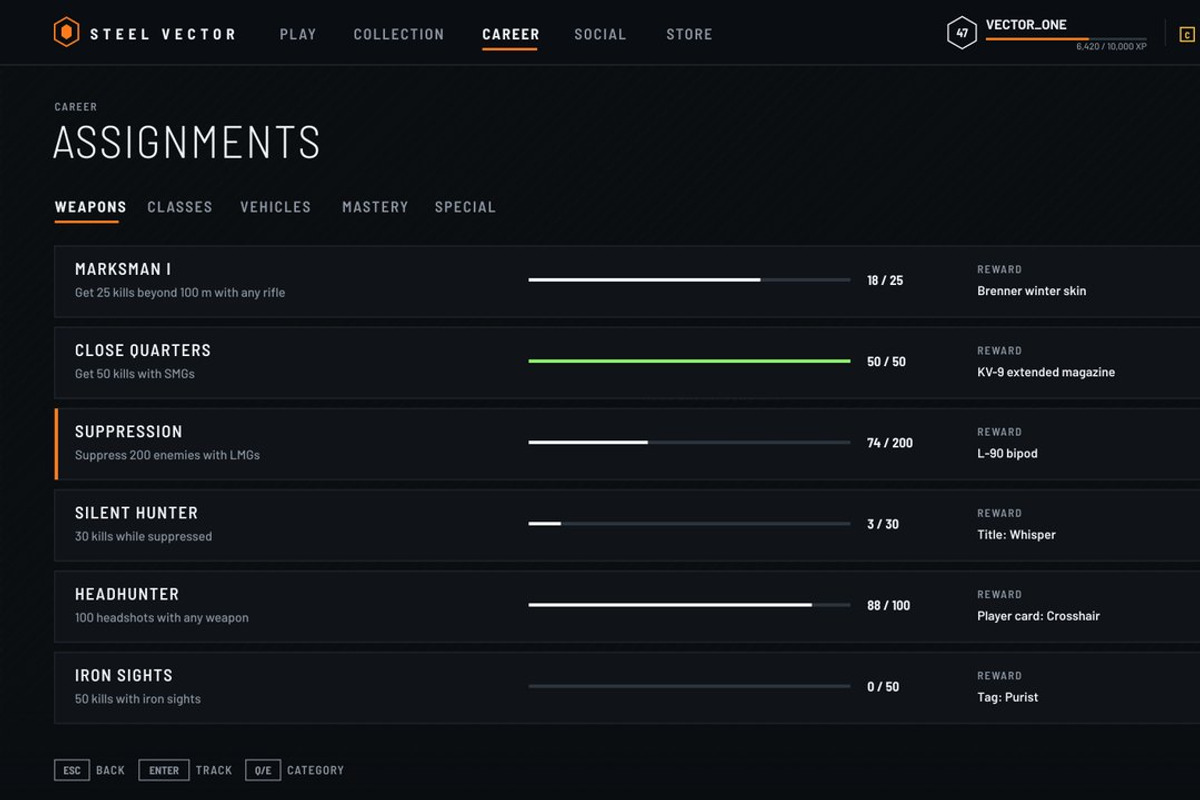The width and height of the screenshot is (1200, 800).
Task: Click the '74 / 200' progress count
Action: point(890,443)
